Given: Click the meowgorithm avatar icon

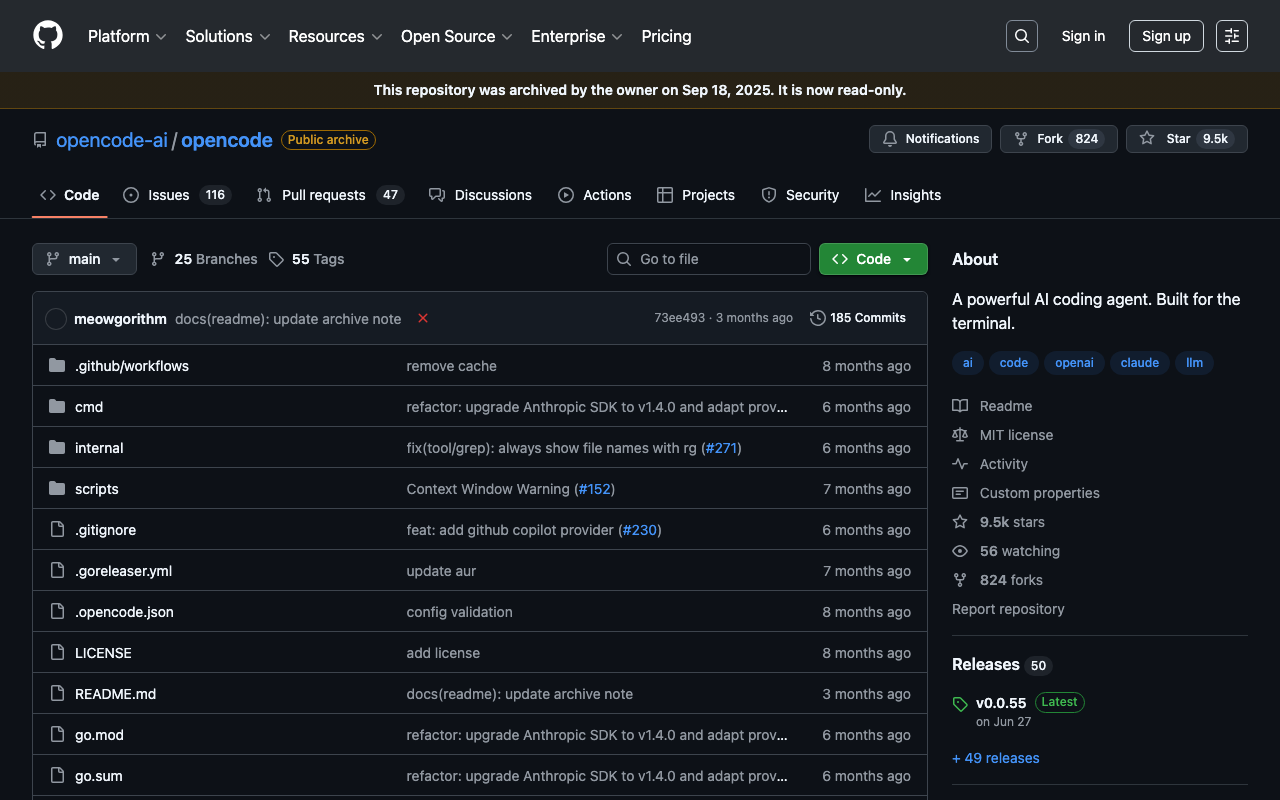Looking at the screenshot, I should (x=56, y=318).
